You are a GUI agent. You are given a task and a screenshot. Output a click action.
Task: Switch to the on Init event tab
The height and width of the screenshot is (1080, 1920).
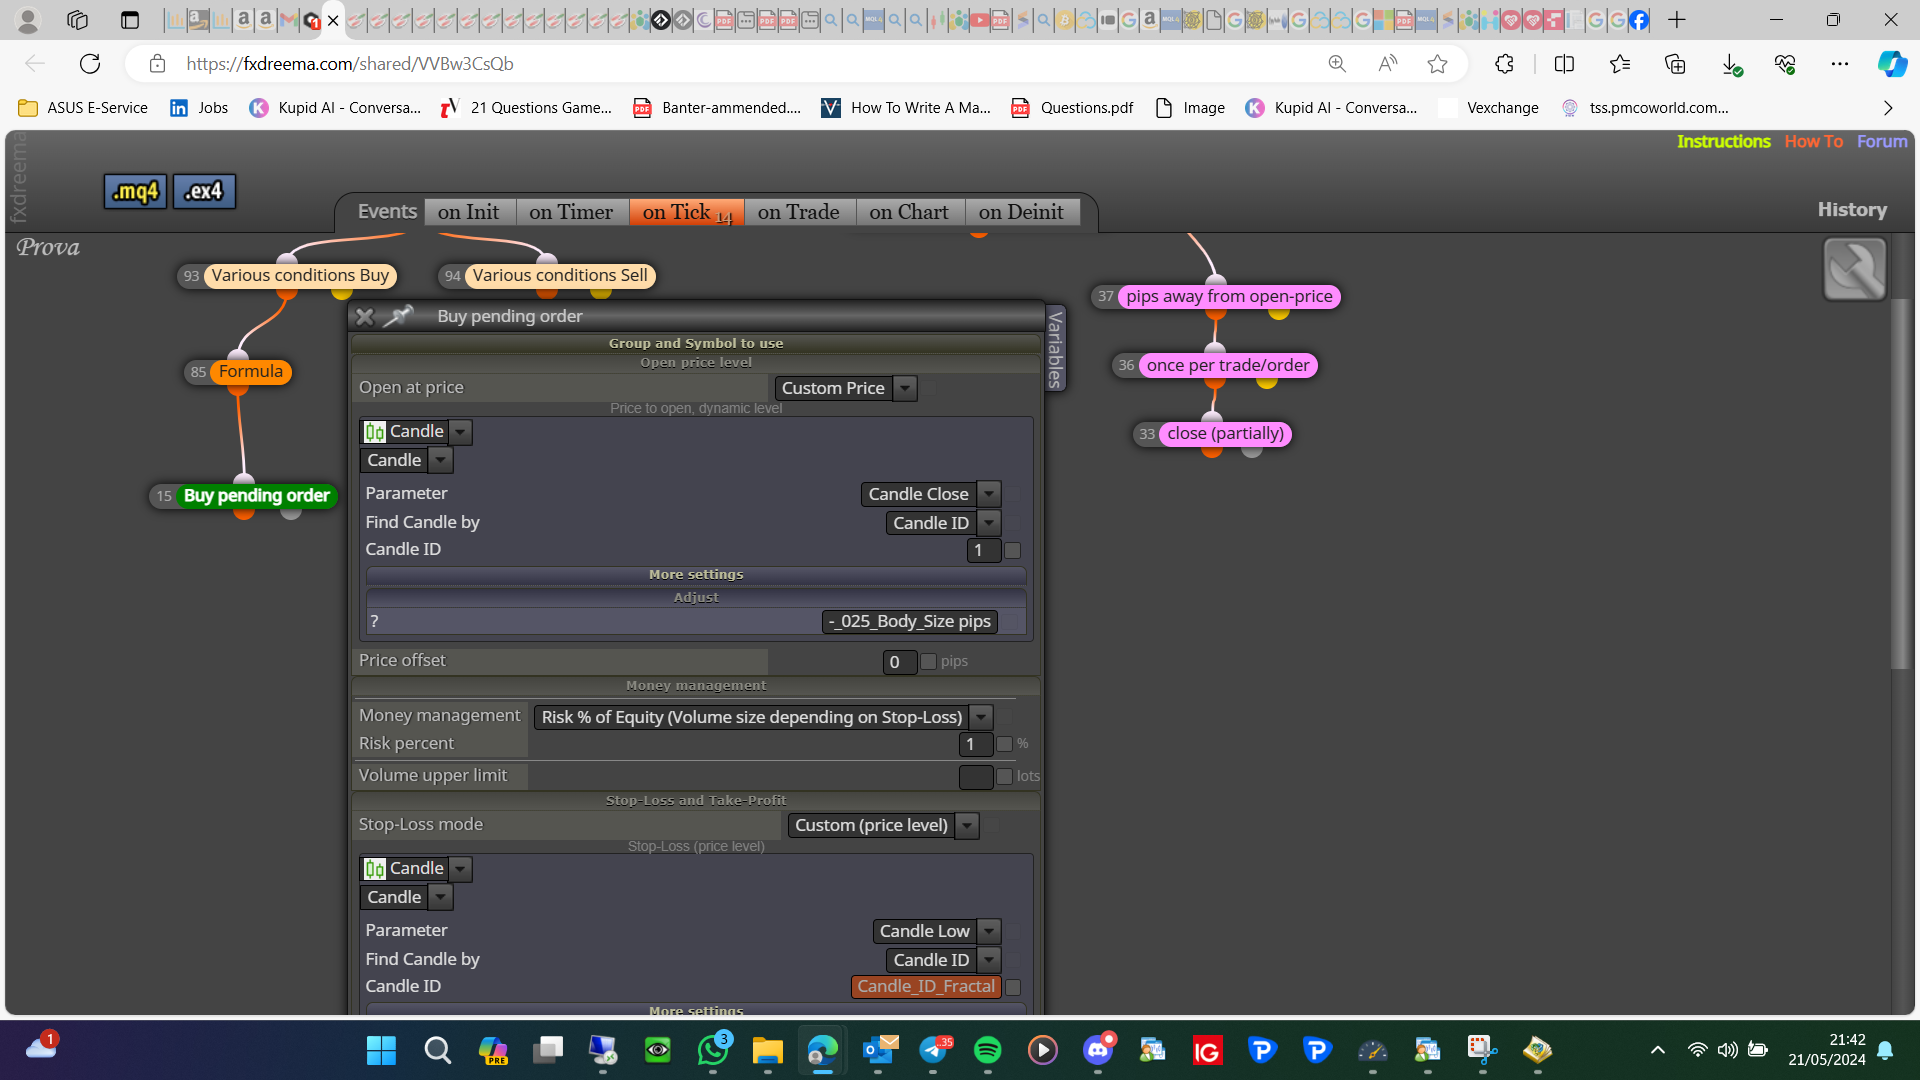click(469, 212)
